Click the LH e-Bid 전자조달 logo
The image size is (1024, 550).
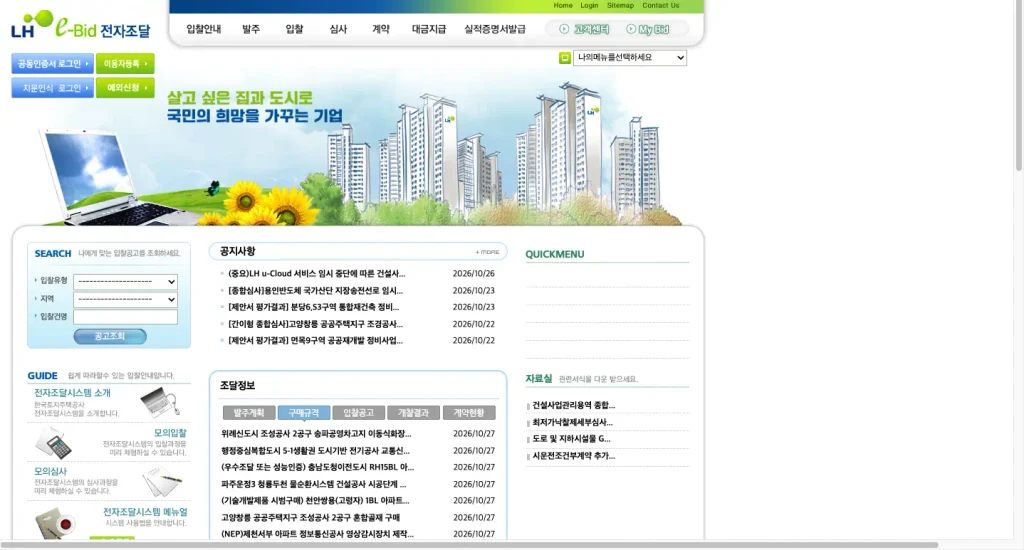point(81,26)
